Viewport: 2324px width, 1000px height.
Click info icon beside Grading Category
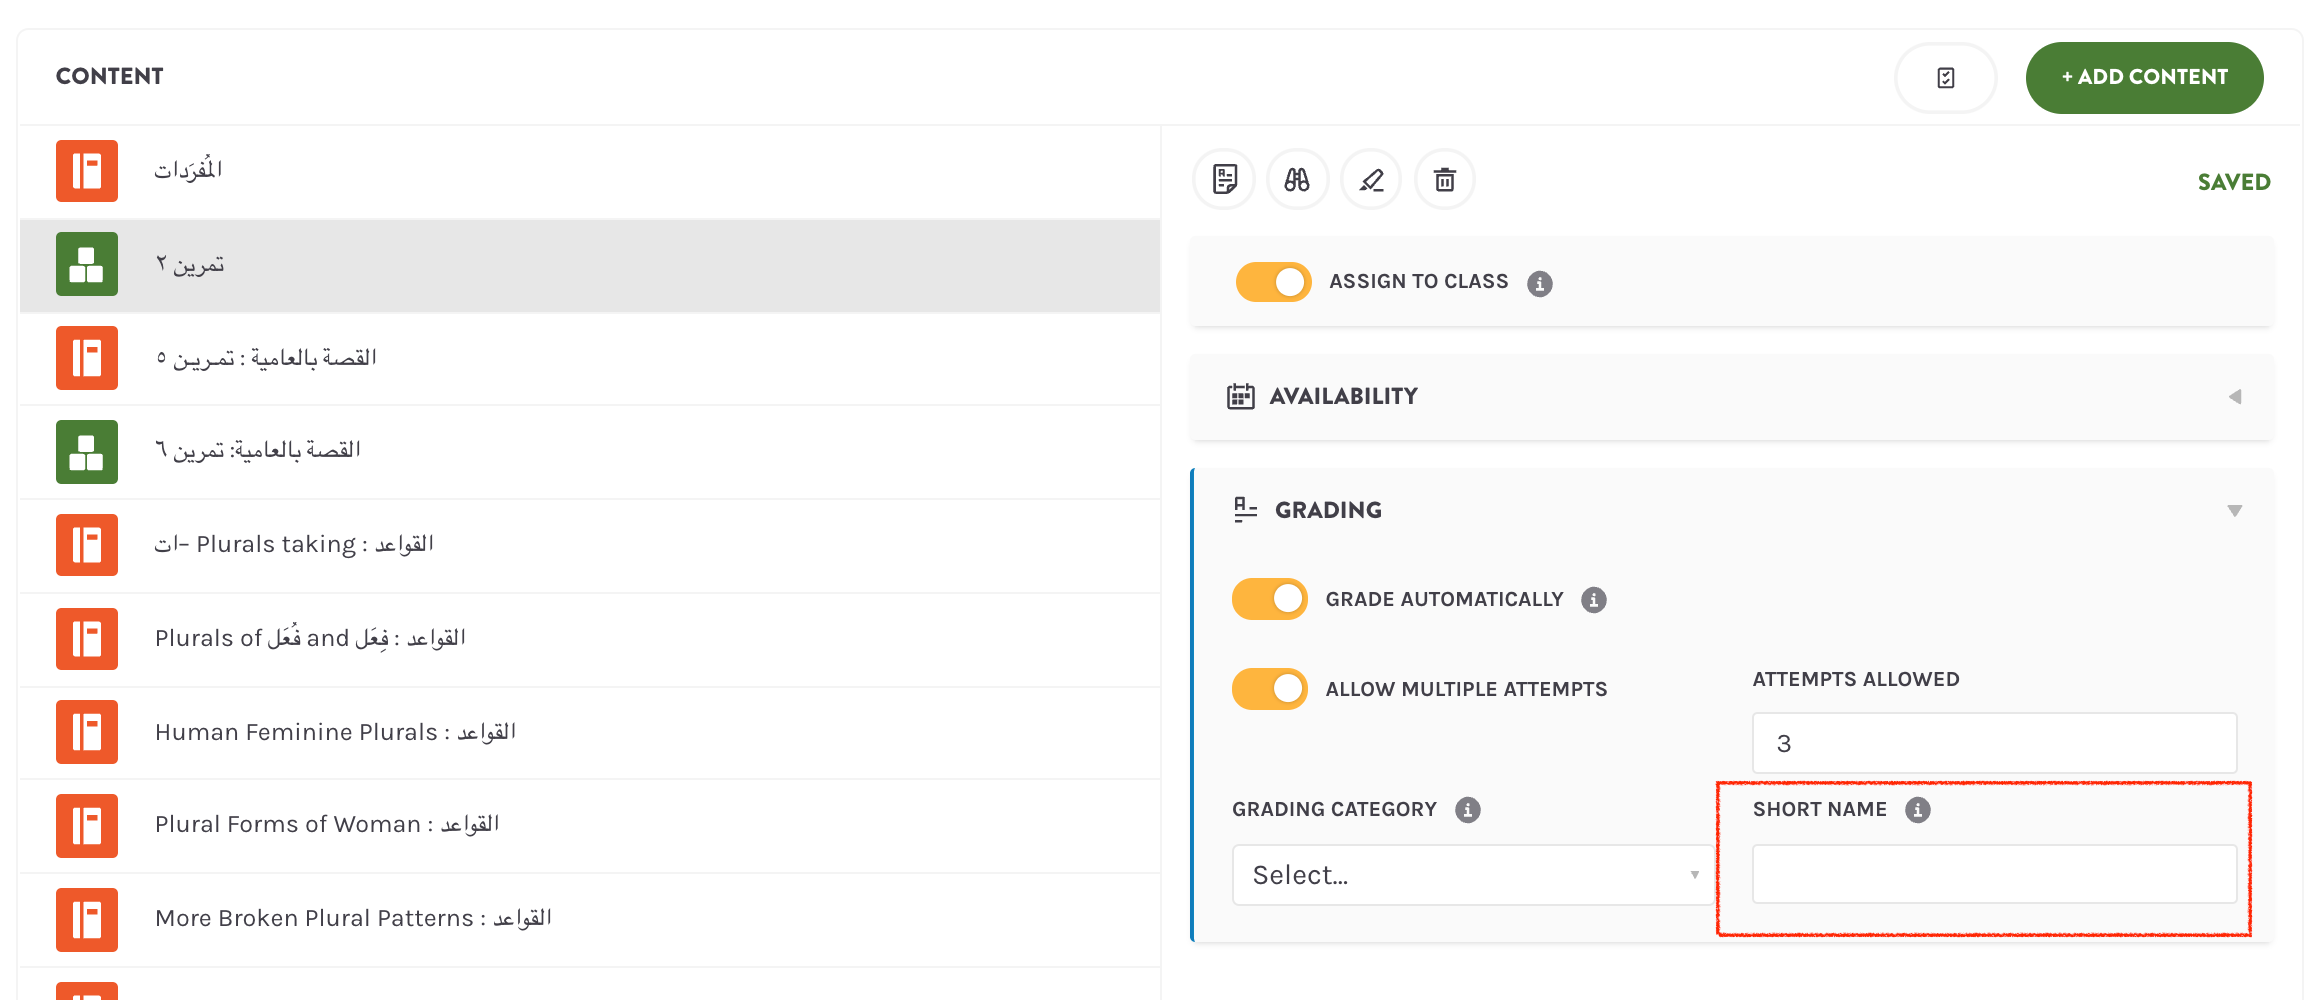(1468, 810)
